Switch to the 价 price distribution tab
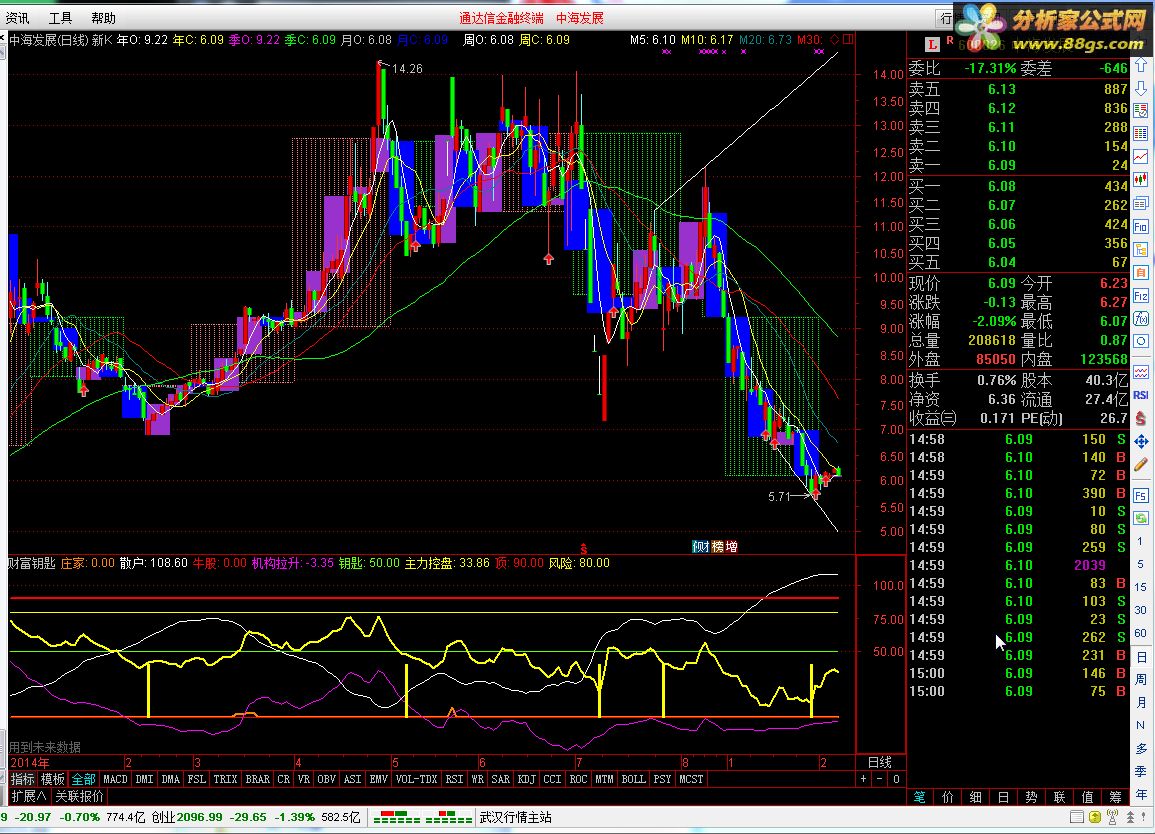1155x834 pixels. pyautogui.click(x=948, y=797)
